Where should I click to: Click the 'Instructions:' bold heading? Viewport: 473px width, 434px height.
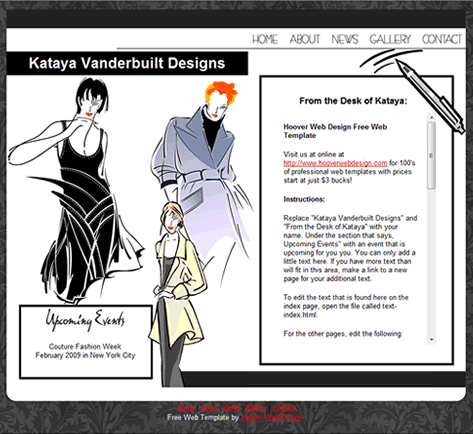tap(304, 199)
